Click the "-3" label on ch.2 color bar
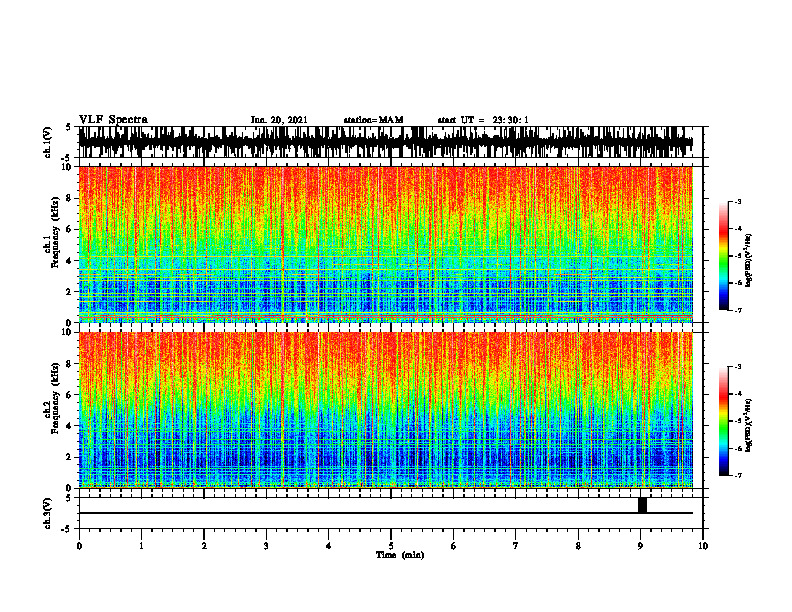 click(738, 367)
